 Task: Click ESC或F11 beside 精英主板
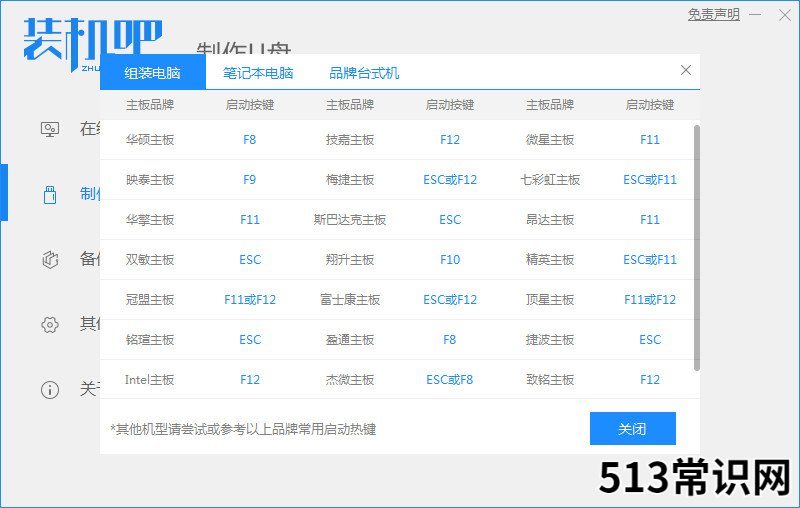[650, 260]
